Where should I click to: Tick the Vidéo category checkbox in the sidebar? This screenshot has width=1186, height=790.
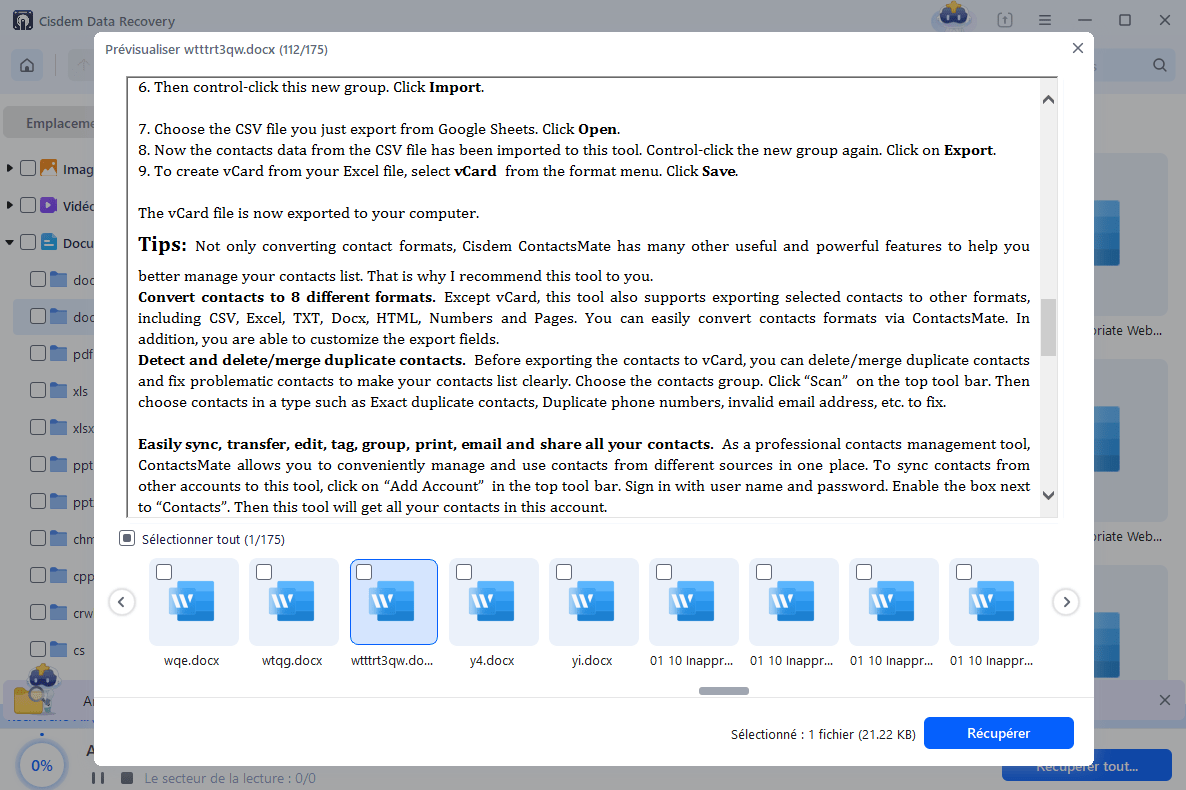(28, 205)
